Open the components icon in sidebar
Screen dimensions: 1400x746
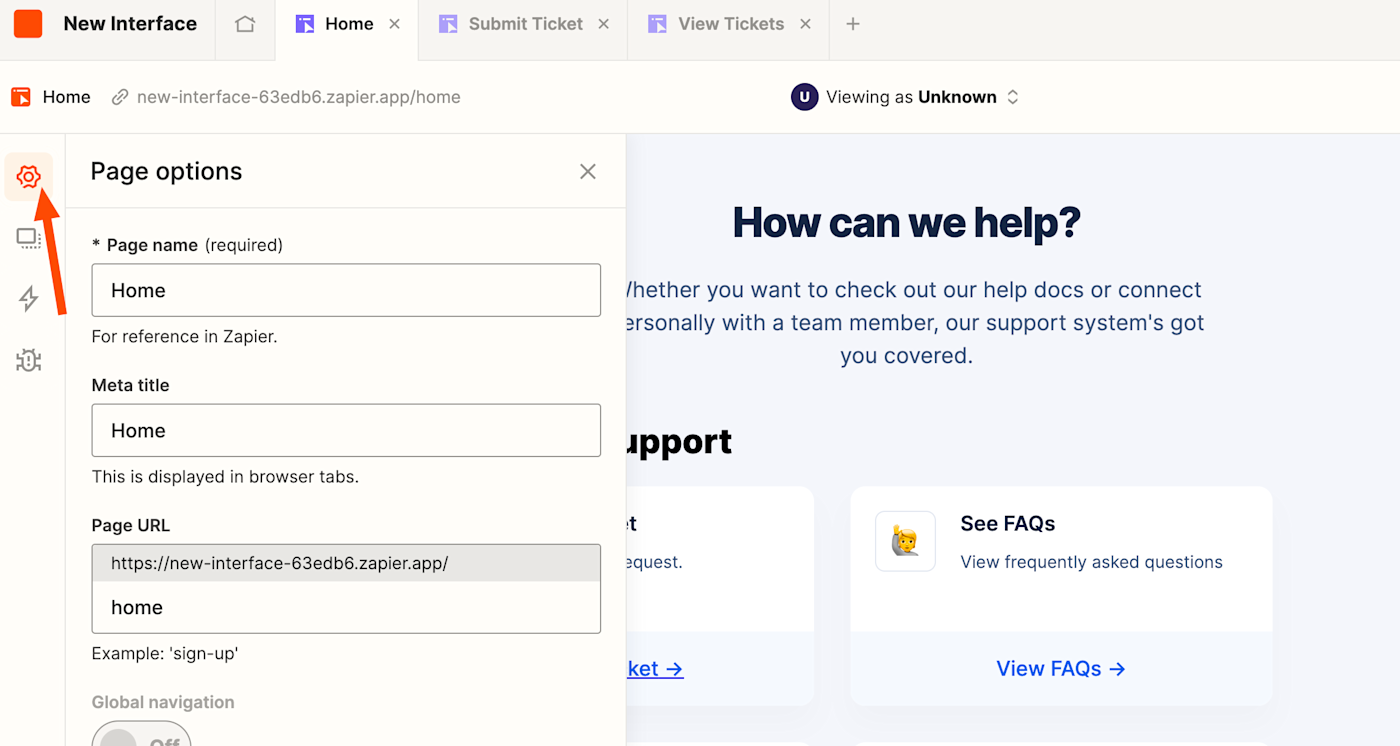pyautogui.click(x=29, y=238)
